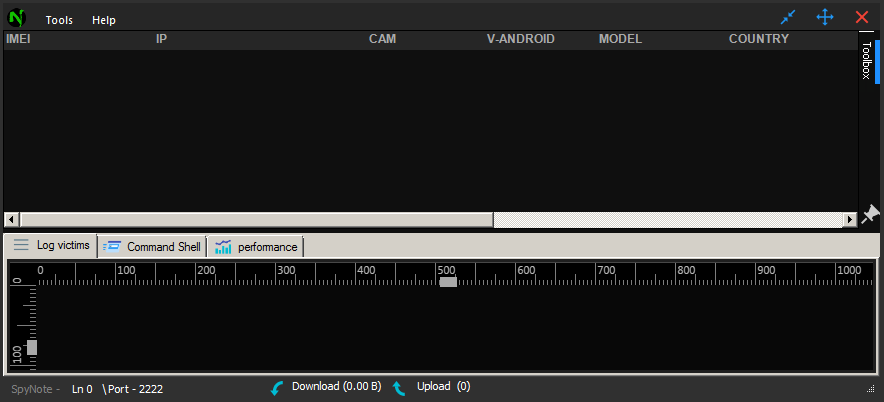This screenshot has height=402, width=884.
Task: Click the blue four-way move icon
Action: 825,17
